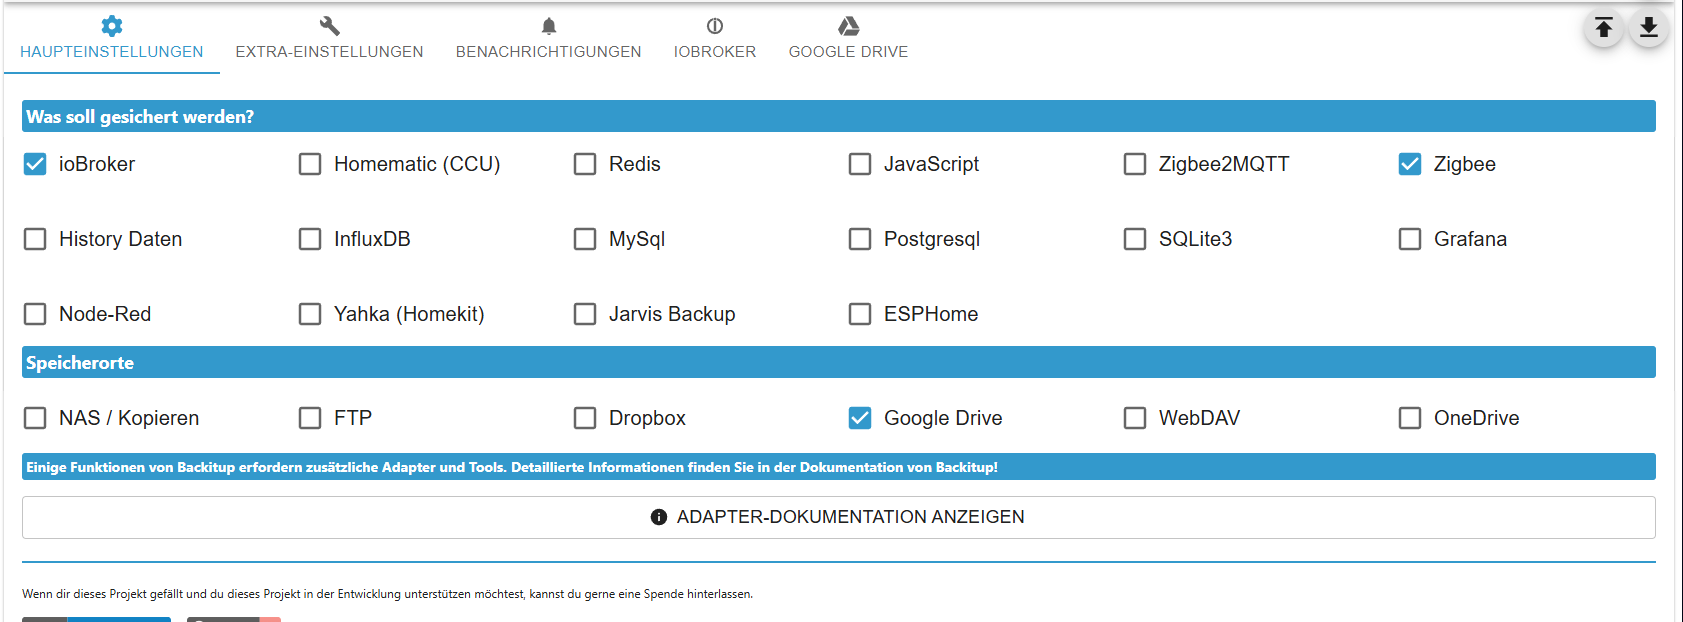Show the adapter documentation (Adapter-Dokumentation anzeigen)

pyautogui.click(x=838, y=517)
